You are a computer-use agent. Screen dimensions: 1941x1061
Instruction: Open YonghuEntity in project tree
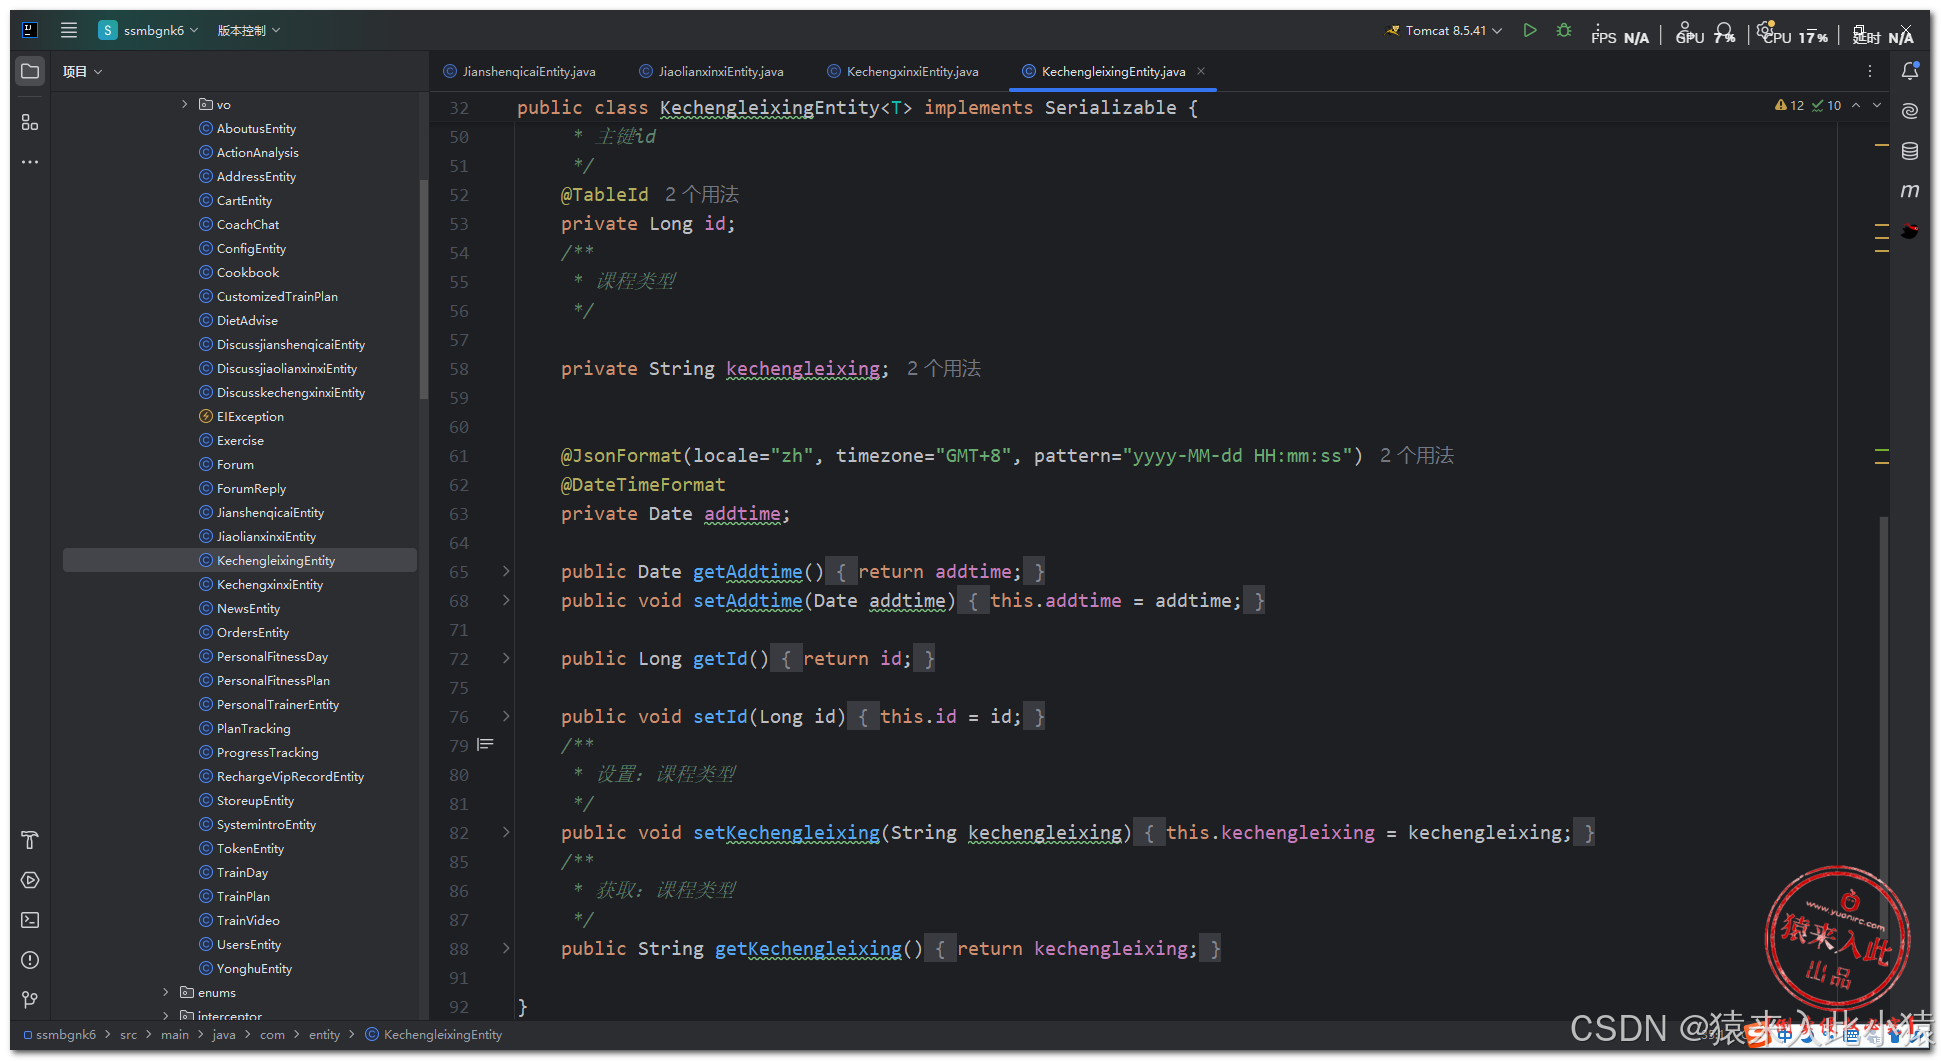[x=245, y=968]
